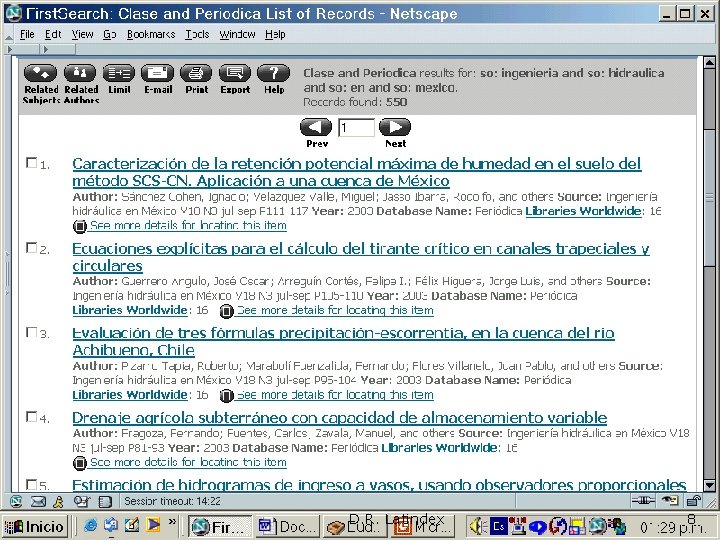Open FirstSearch Help icon
The width and height of the screenshot is (720, 540).
click(x=274, y=73)
